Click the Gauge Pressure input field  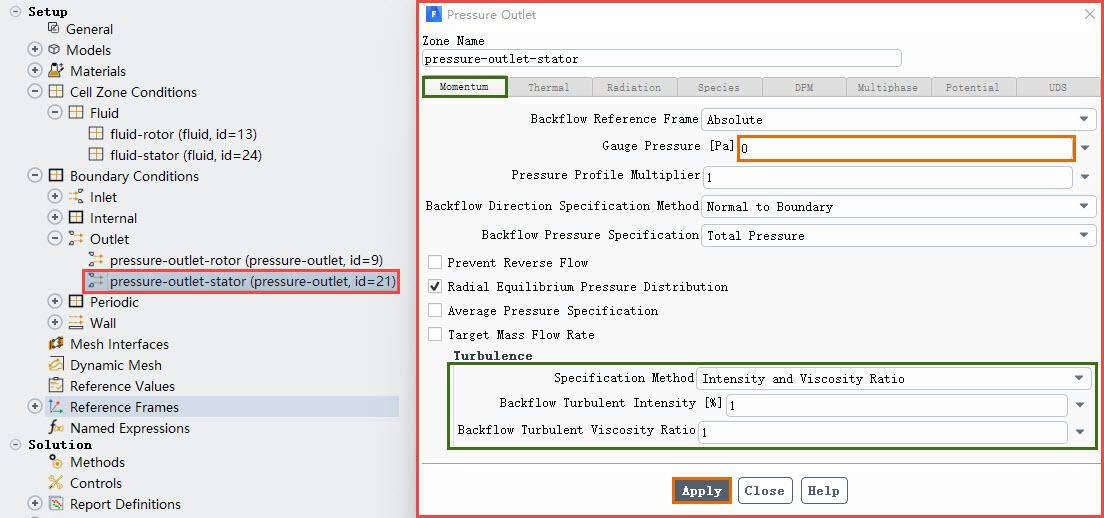(906, 148)
